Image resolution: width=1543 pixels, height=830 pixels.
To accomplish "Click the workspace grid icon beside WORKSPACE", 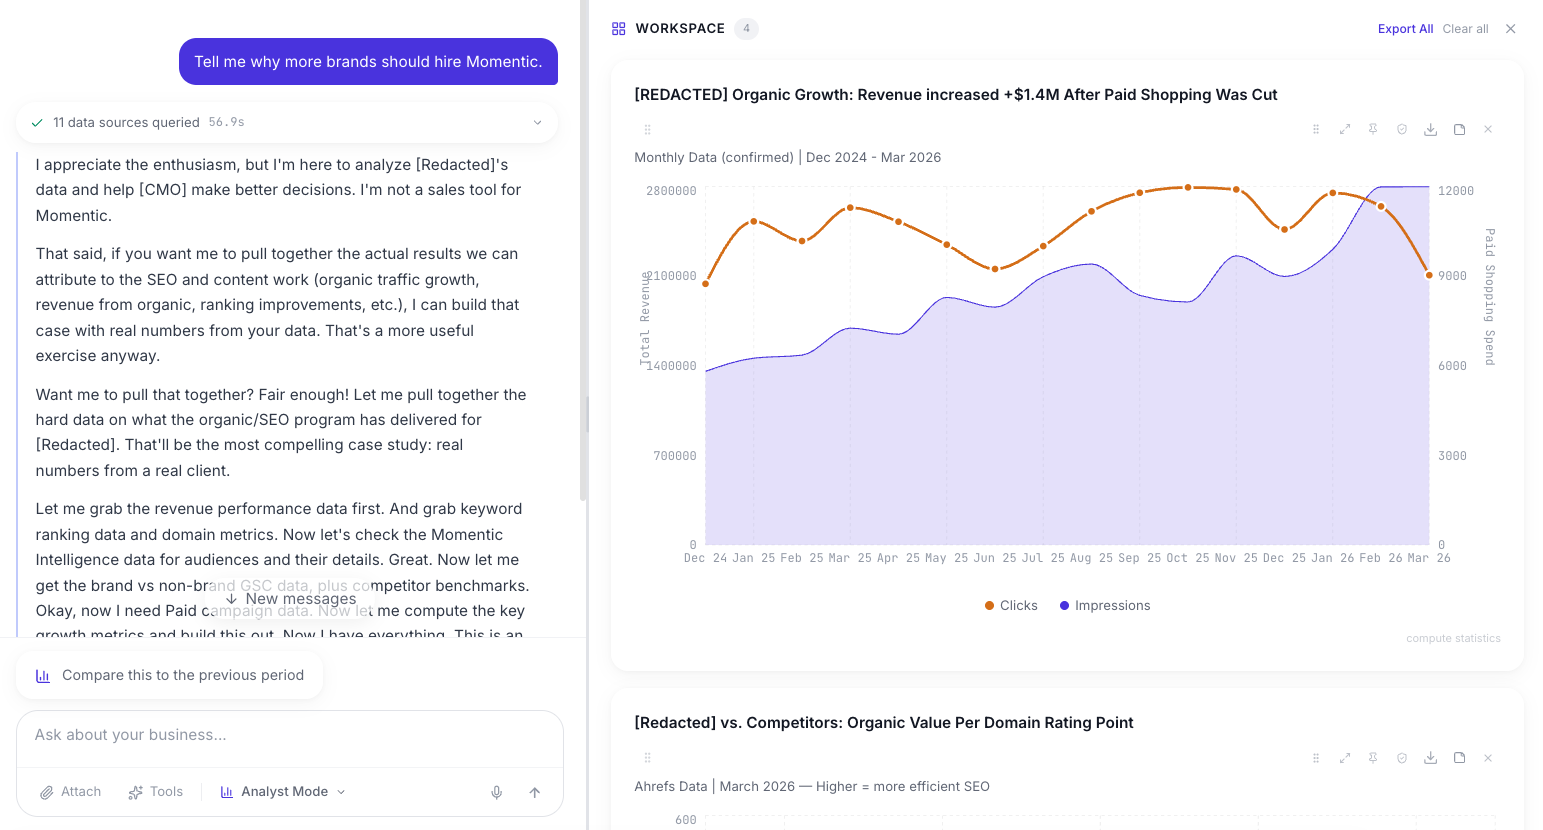I will (618, 28).
